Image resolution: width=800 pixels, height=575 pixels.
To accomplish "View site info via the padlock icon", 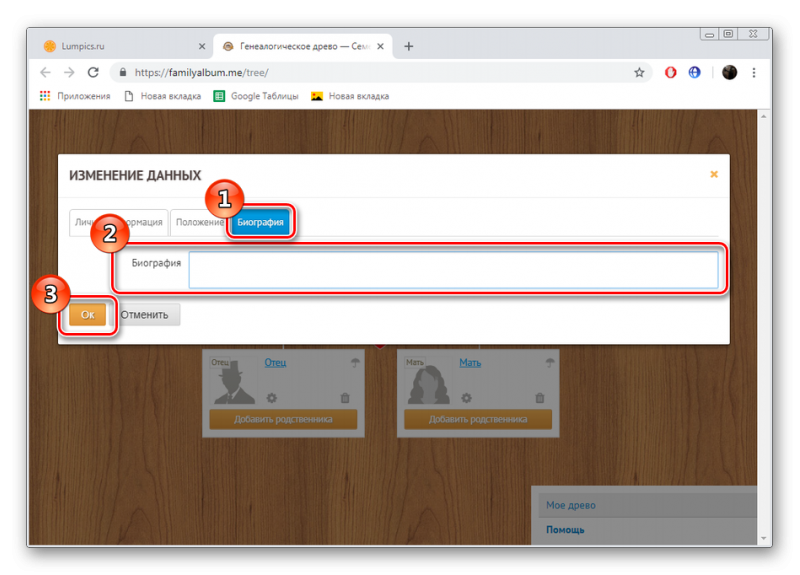I will coord(122,72).
